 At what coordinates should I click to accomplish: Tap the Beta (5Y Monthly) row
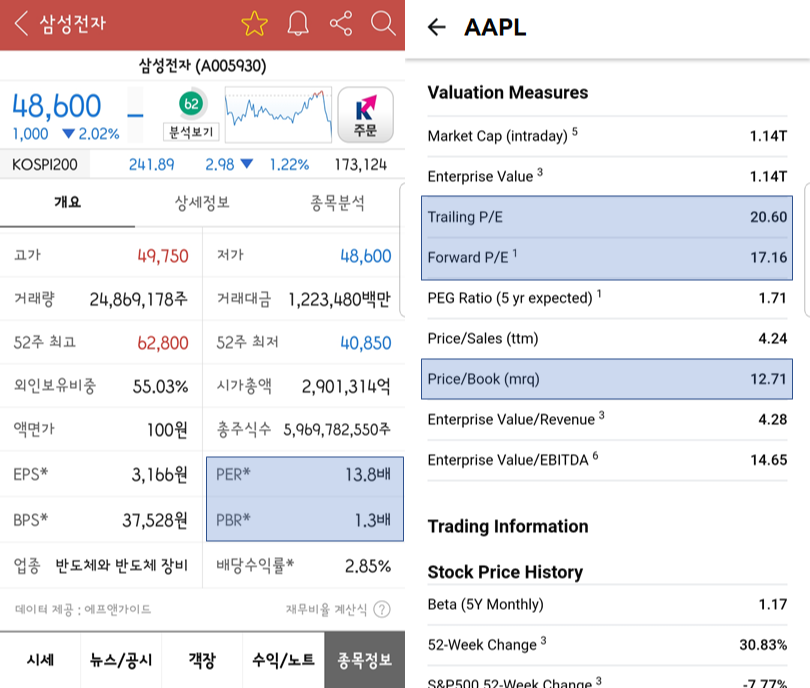point(607,604)
